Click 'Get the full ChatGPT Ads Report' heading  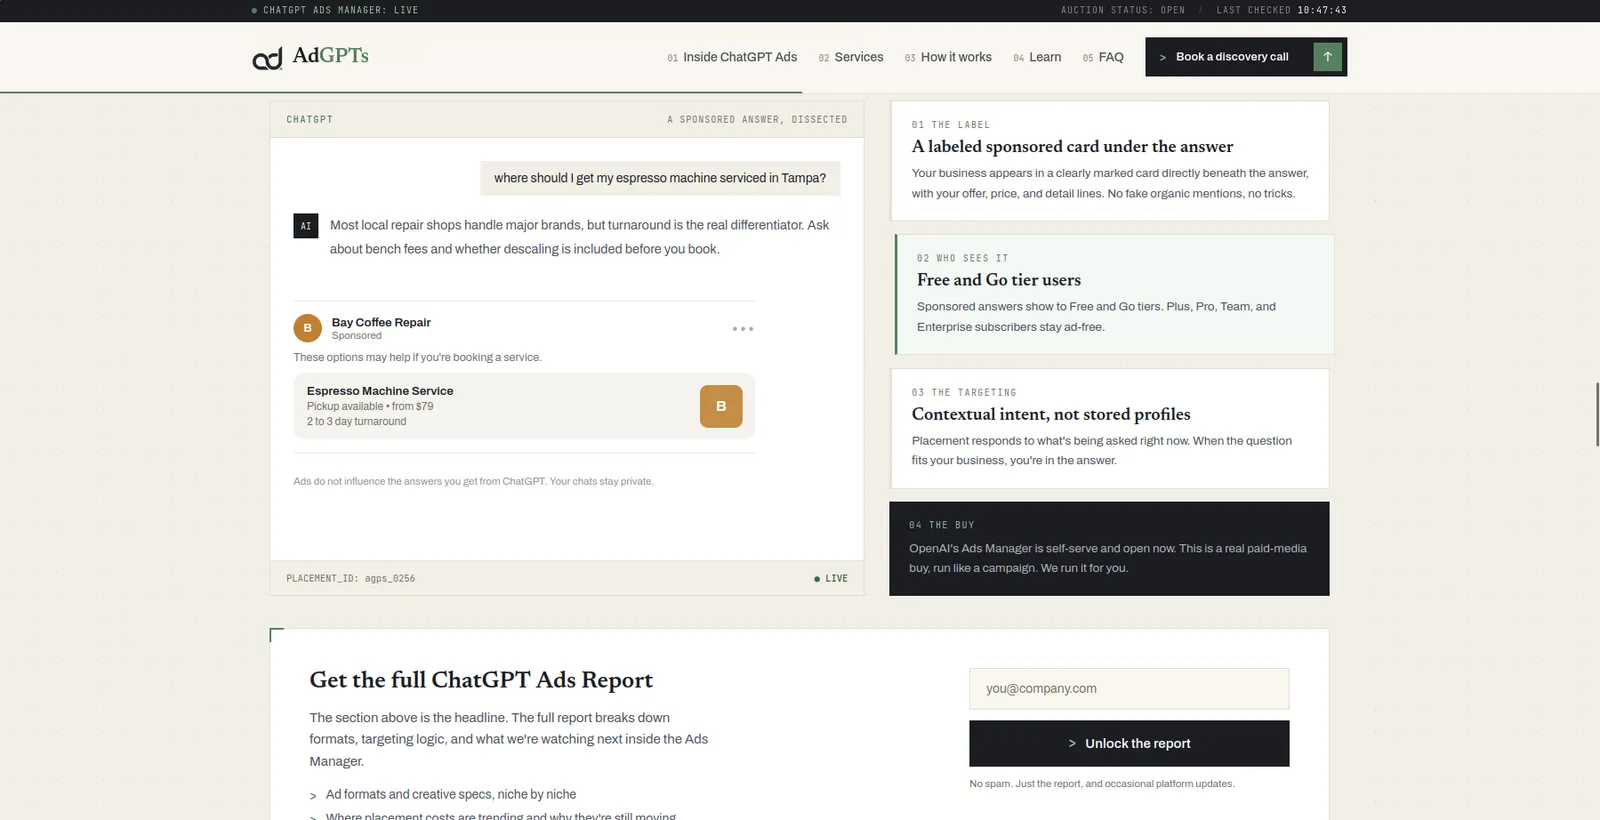[x=481, y=680]
